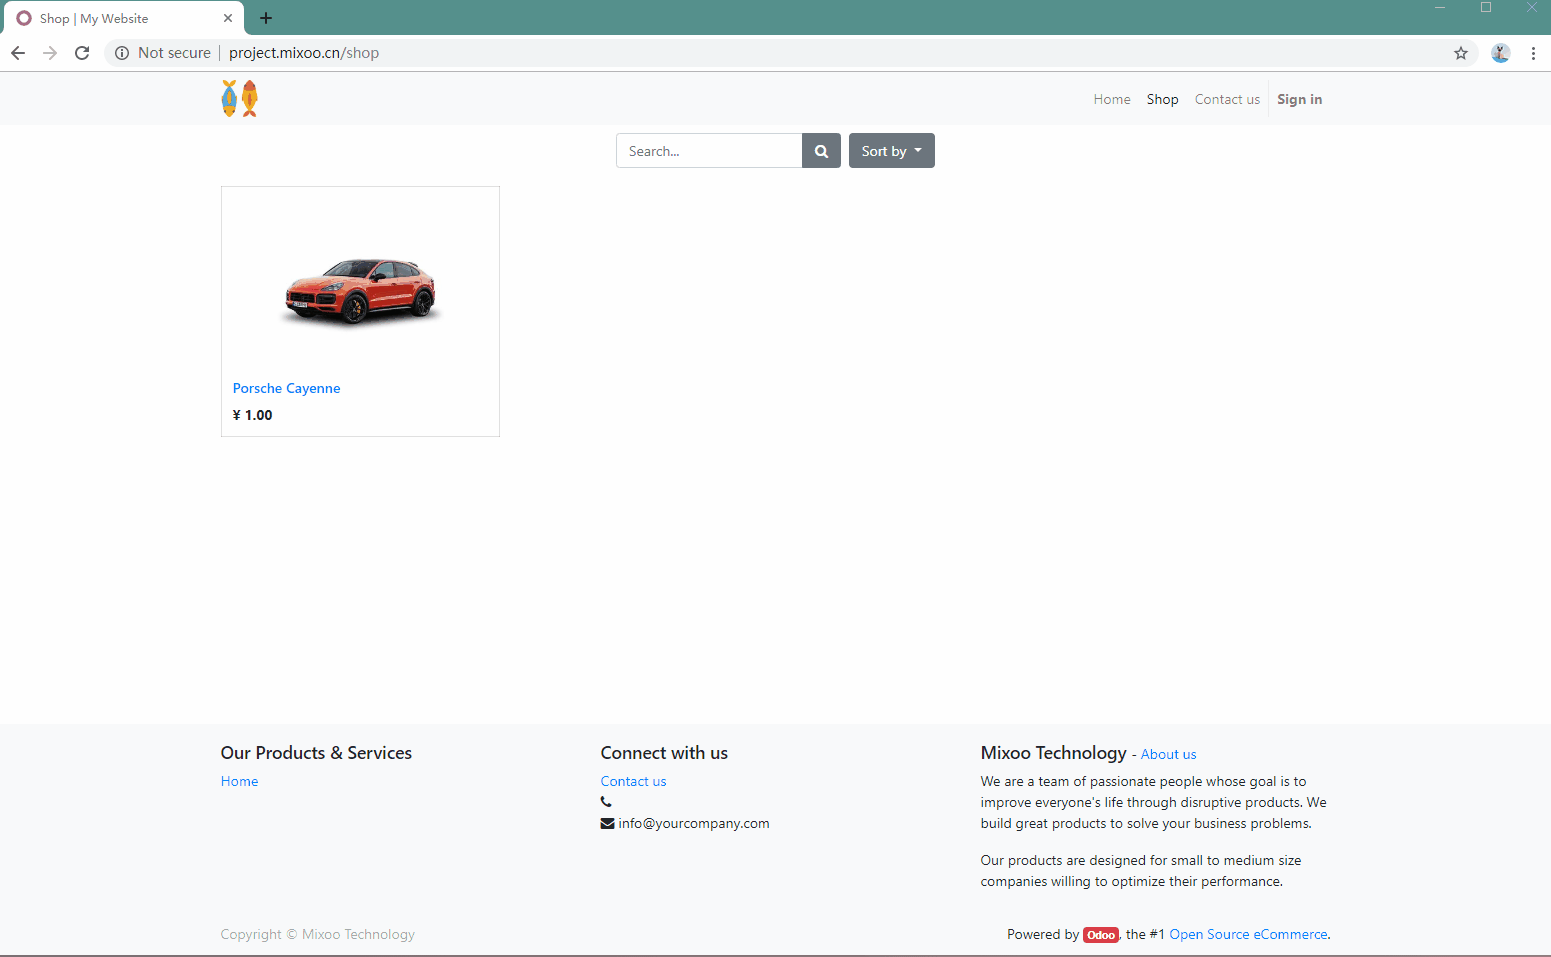1551x957 pixels.
Task: Click the browser forward arrow
Action: (x=50, y=53)
